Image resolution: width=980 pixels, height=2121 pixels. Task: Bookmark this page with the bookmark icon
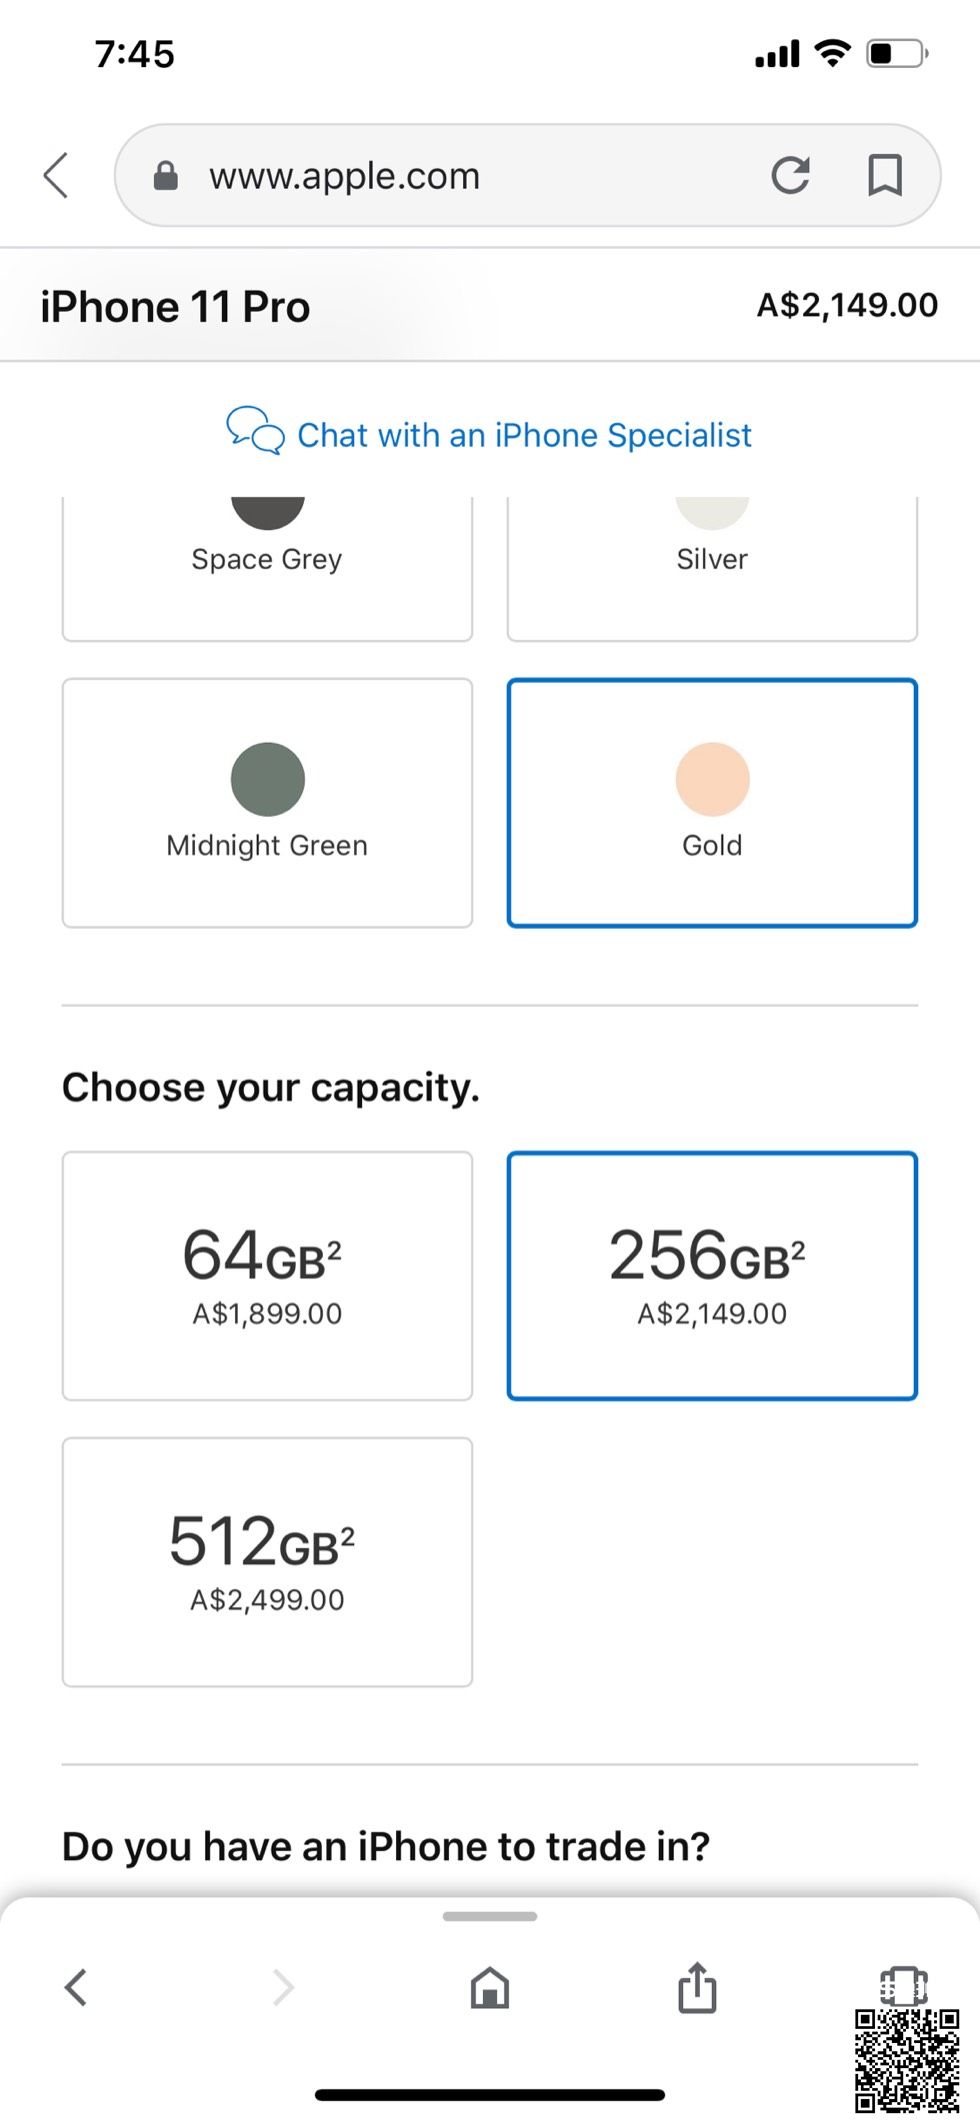tap(884, 176)
